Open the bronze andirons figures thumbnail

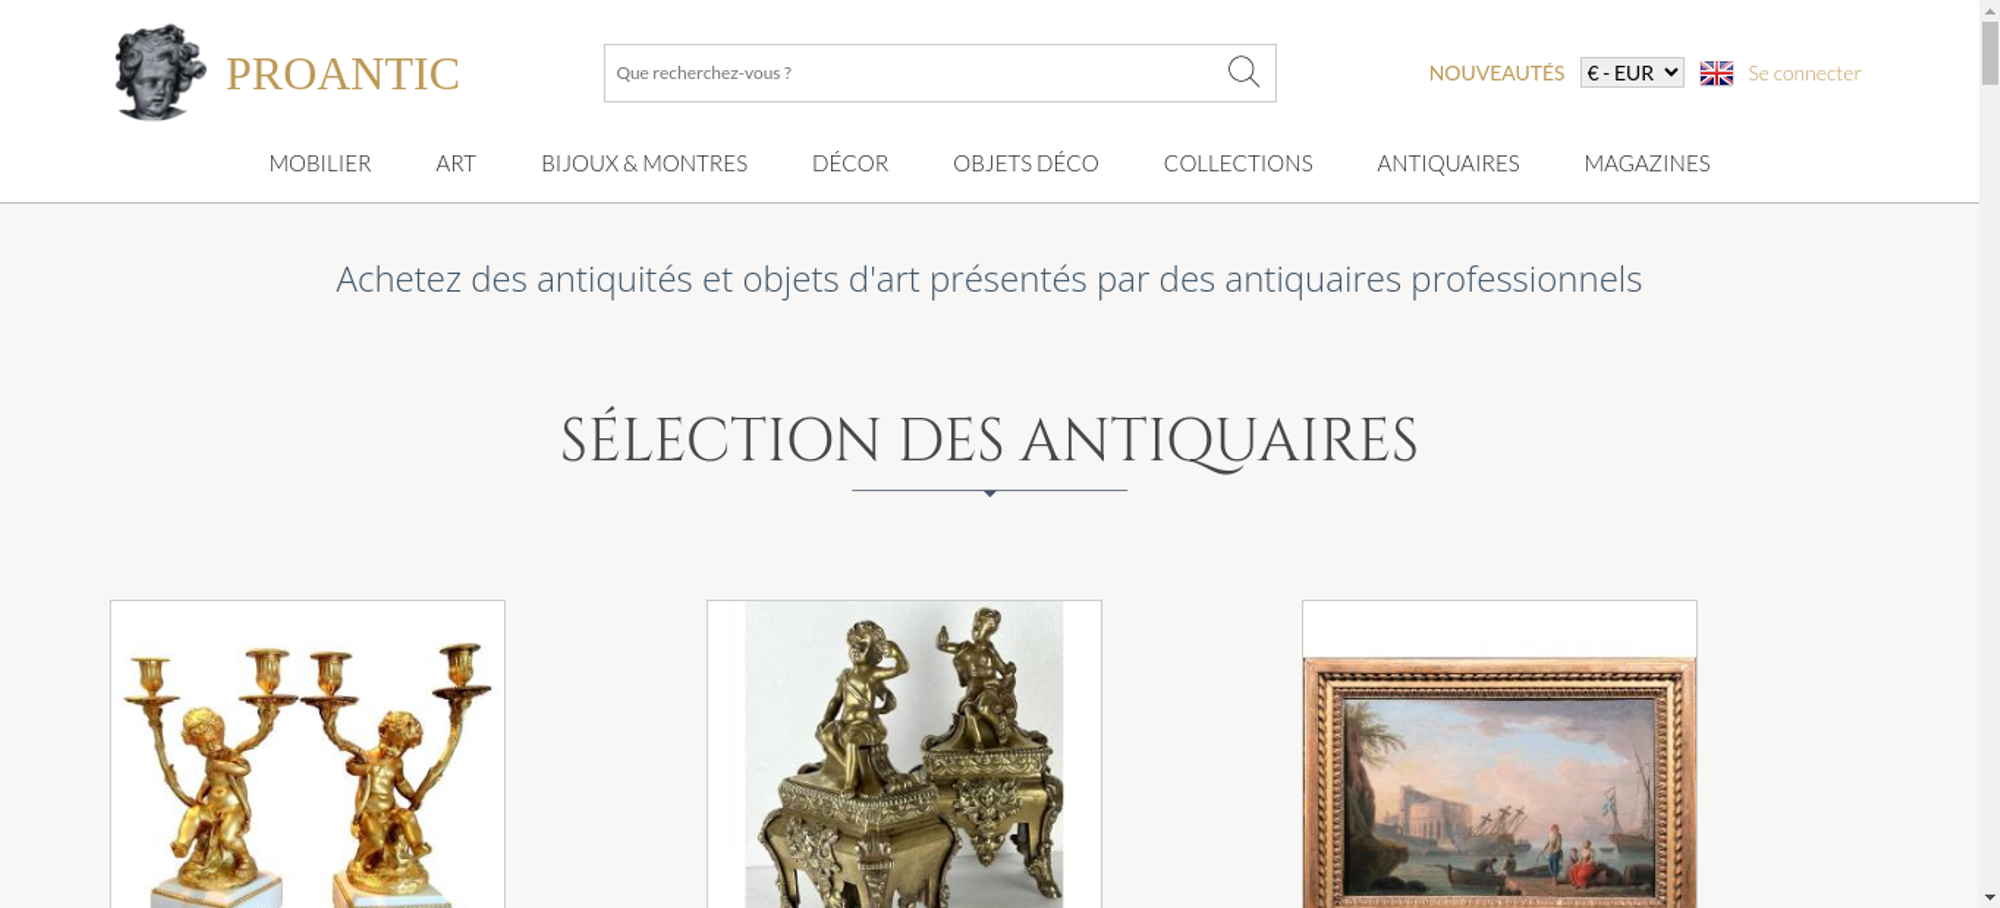pos(904,755)
